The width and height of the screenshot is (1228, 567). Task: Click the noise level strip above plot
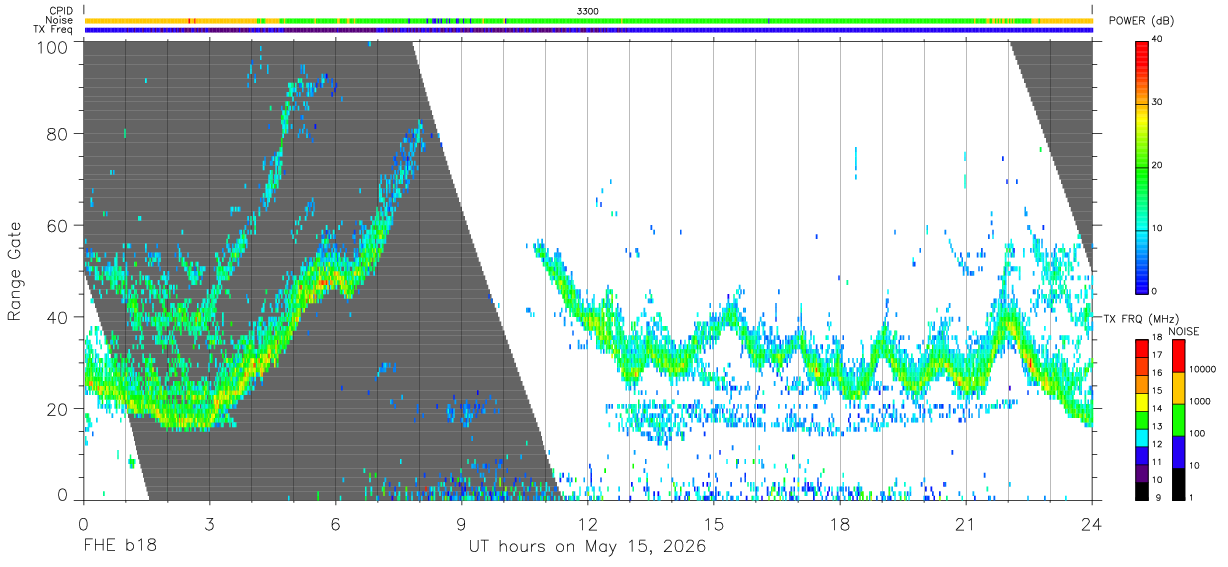point(588,20)
